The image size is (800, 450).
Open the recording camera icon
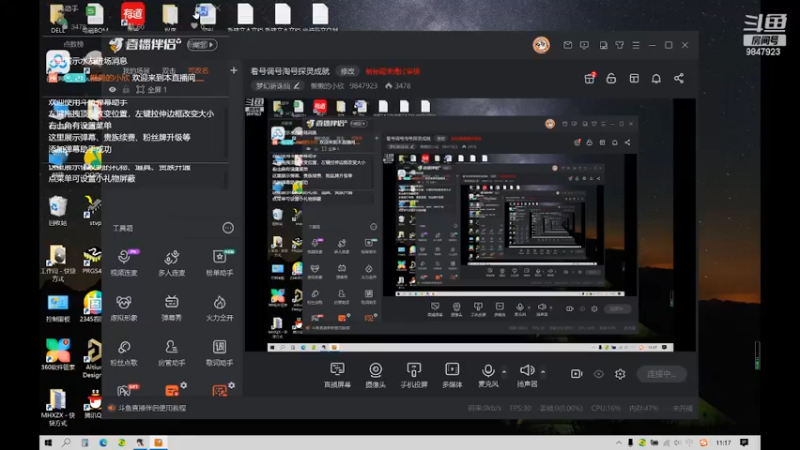(577, 374)
